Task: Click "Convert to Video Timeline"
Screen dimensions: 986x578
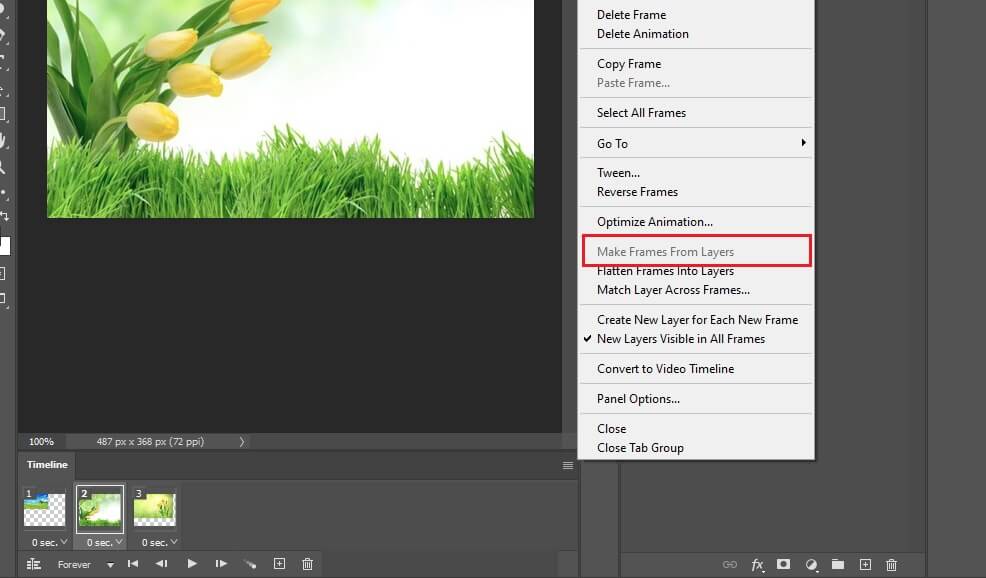Action: [x=666, y=368]
